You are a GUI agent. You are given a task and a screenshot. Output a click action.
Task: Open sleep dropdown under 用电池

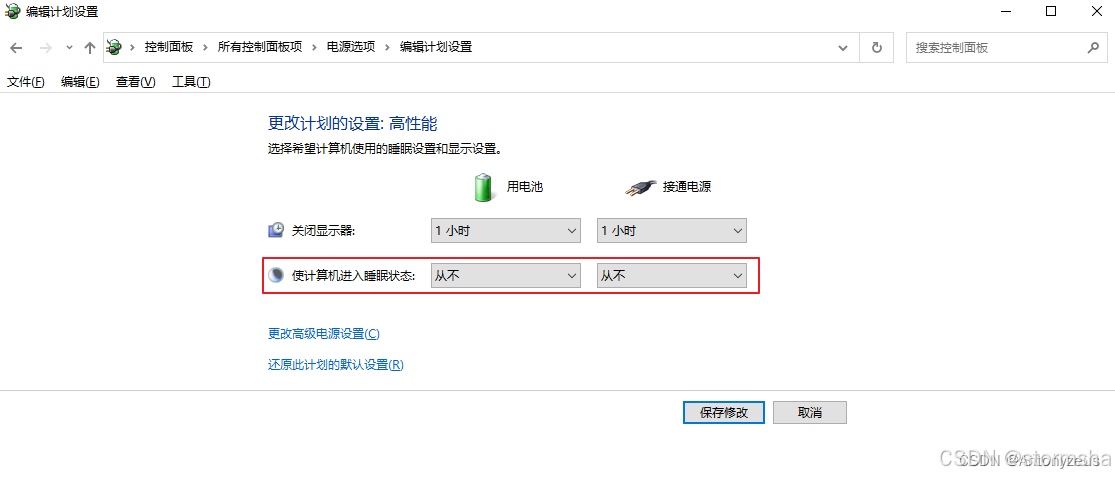(506, 276)
